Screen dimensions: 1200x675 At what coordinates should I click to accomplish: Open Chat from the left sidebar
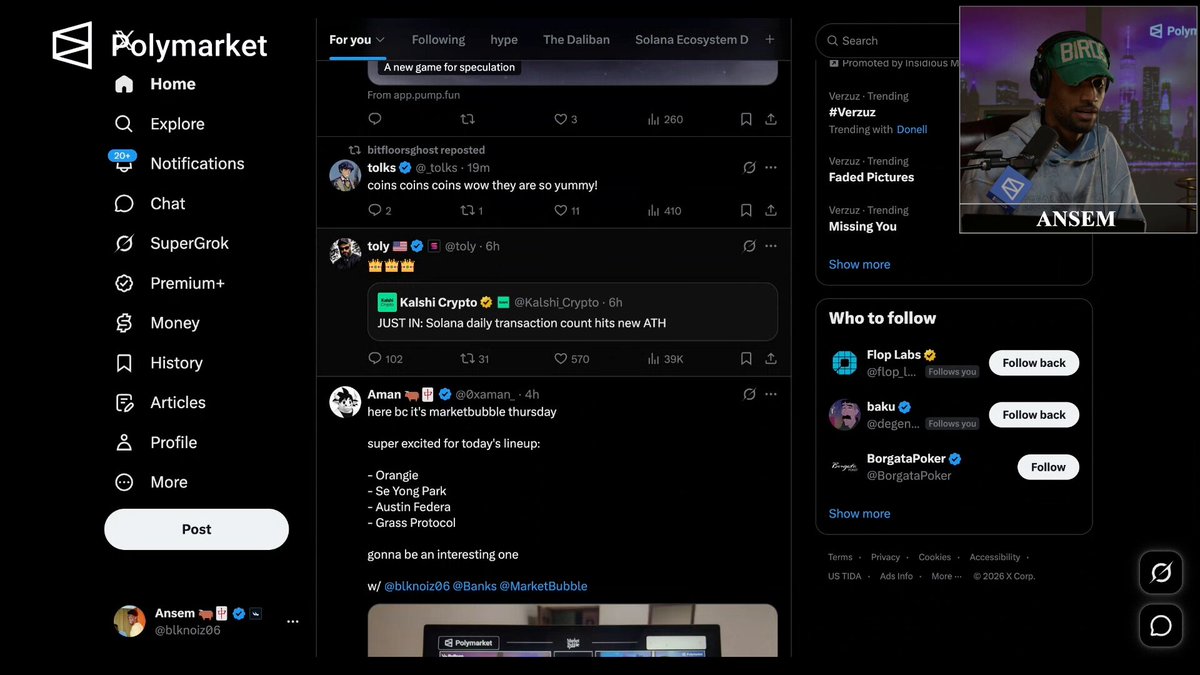click(150, 203)
